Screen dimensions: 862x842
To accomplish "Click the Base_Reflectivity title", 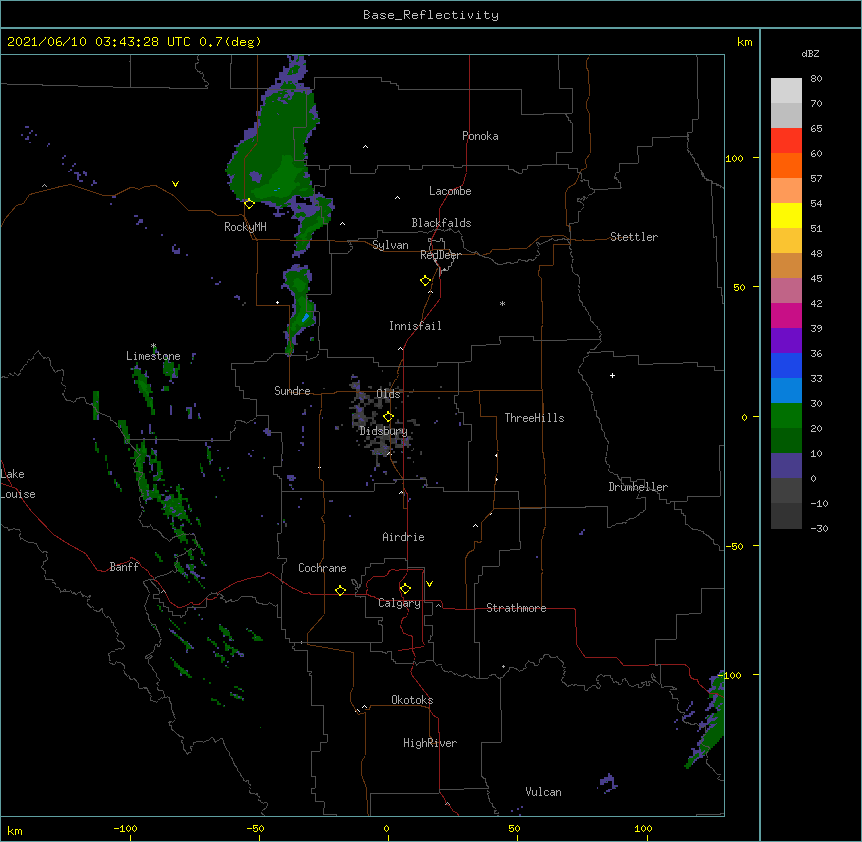I will pyautogui.click(x=431, y=15).
